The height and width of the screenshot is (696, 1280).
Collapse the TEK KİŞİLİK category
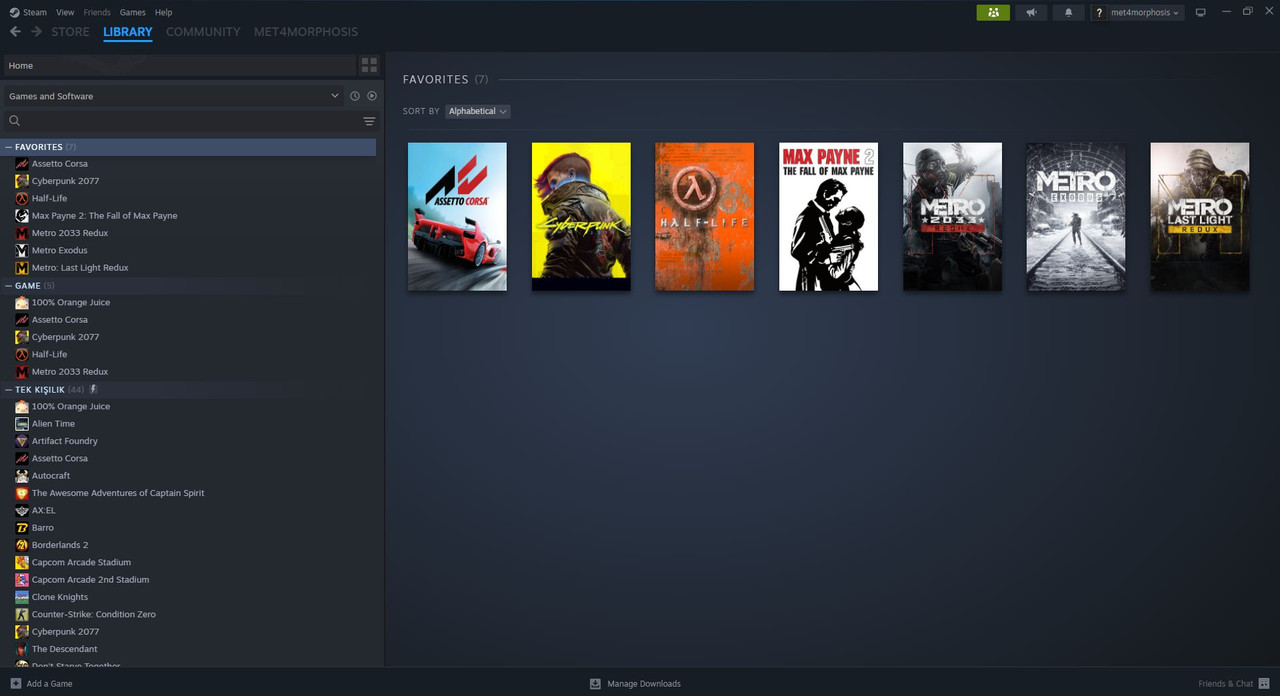tap(9, 390)
